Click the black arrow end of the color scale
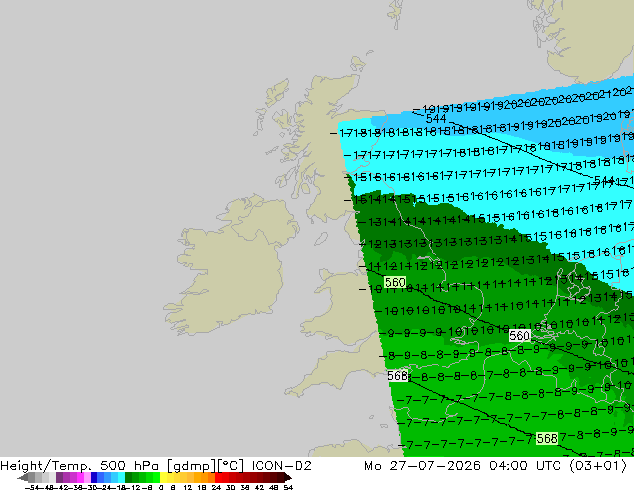This screenshot has height=490, width=634. click(288, 477)
